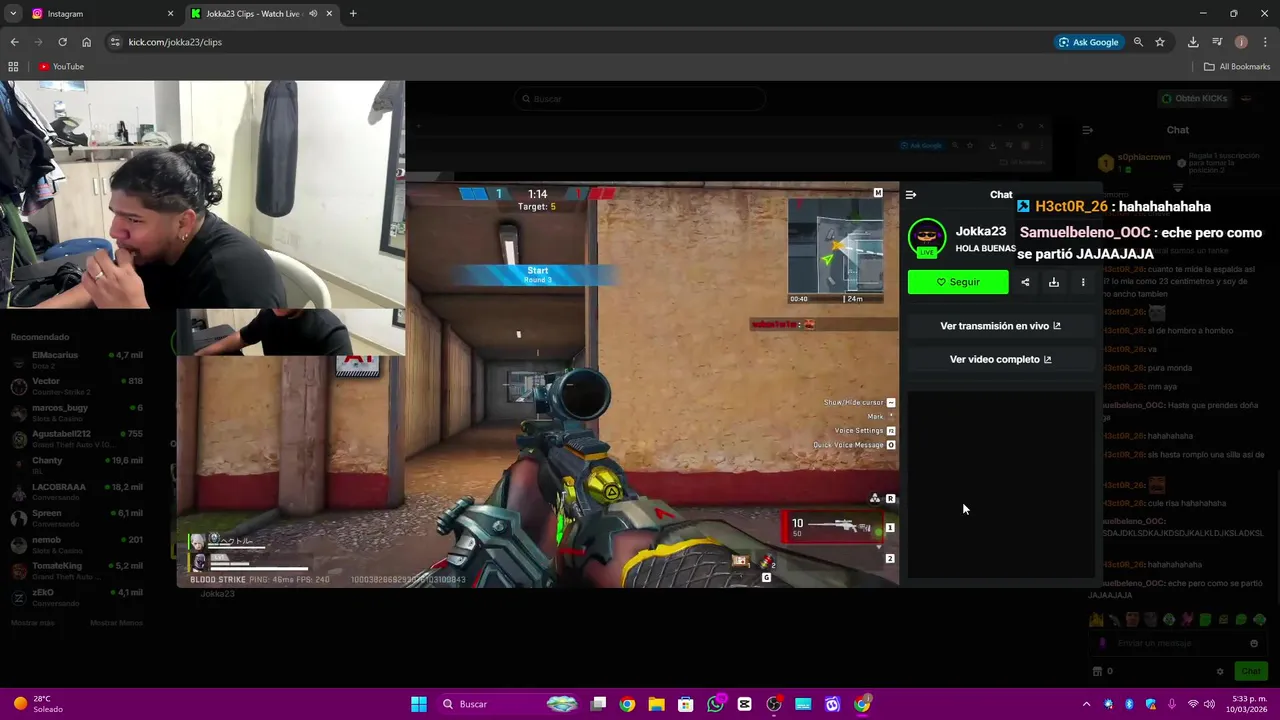Open the Chrome three-dot menu
The image size is (1280, 720).
(x=1265, y=42)
